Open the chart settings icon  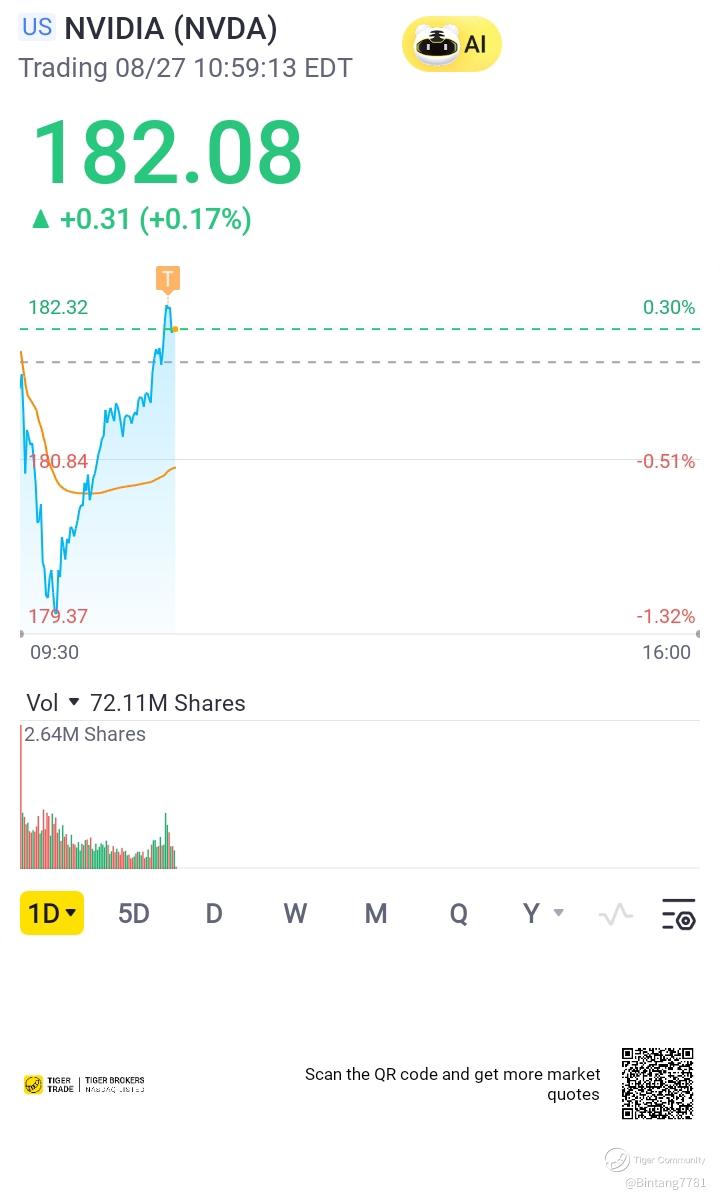[678, 914]
